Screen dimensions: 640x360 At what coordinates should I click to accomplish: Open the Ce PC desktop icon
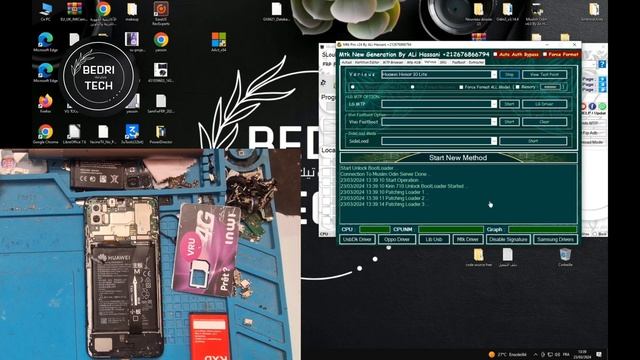click(46, 11)
